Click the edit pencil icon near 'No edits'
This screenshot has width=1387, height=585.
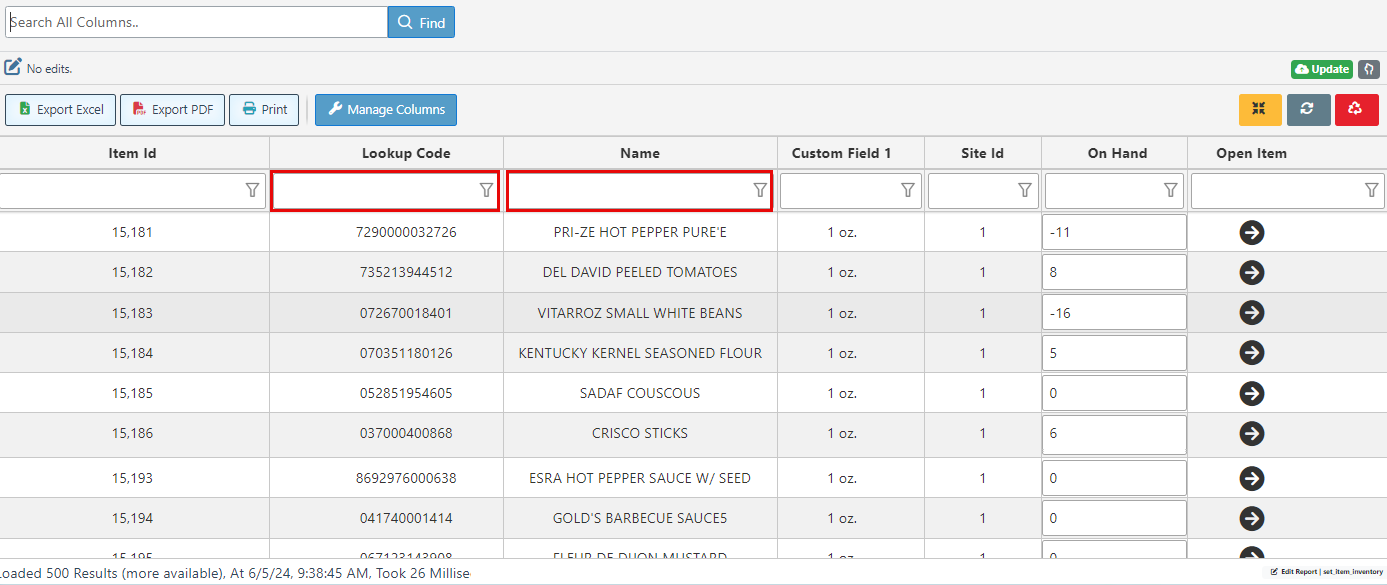[x=13, y=68]
